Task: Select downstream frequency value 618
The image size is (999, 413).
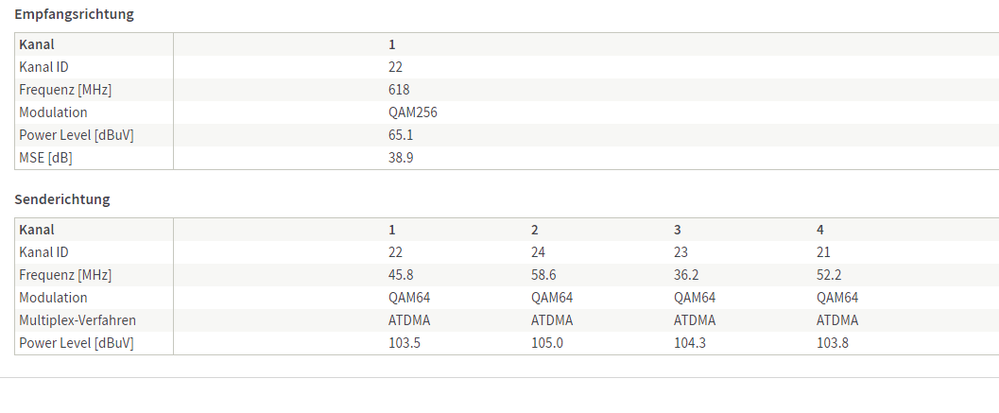Action: pos(399,90)
